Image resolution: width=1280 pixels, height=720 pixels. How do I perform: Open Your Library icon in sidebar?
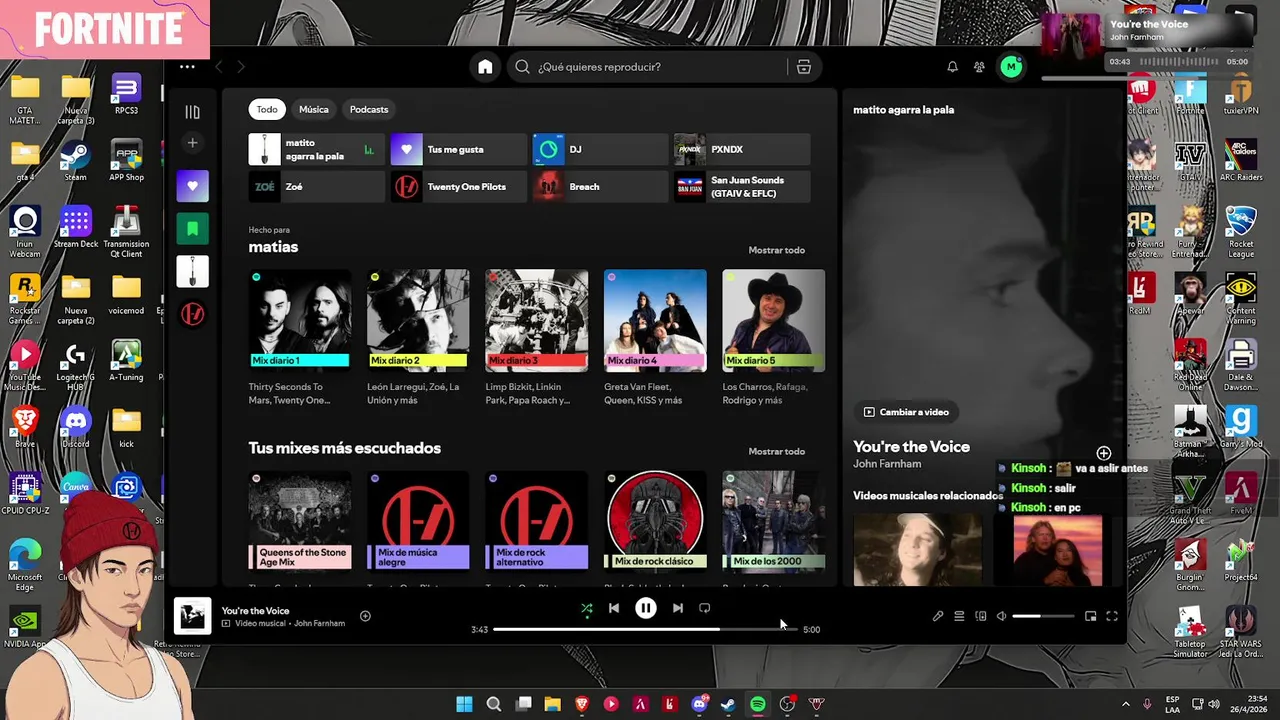[193, 112]
